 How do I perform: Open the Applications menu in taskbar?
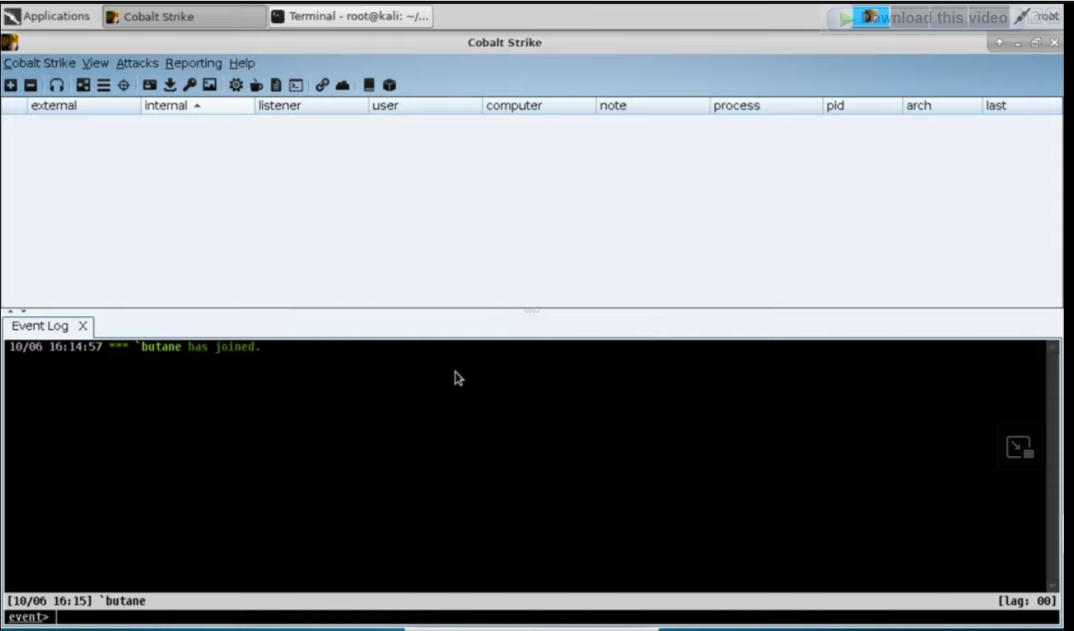tap(47, 16)
